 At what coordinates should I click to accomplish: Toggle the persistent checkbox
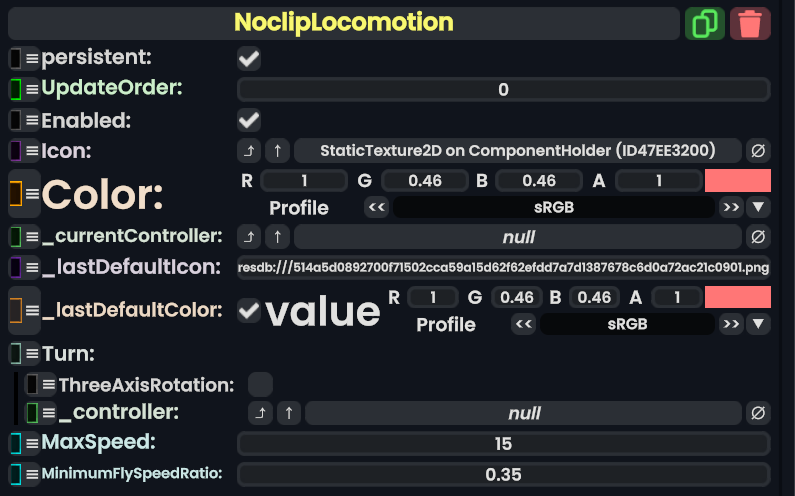249,59
